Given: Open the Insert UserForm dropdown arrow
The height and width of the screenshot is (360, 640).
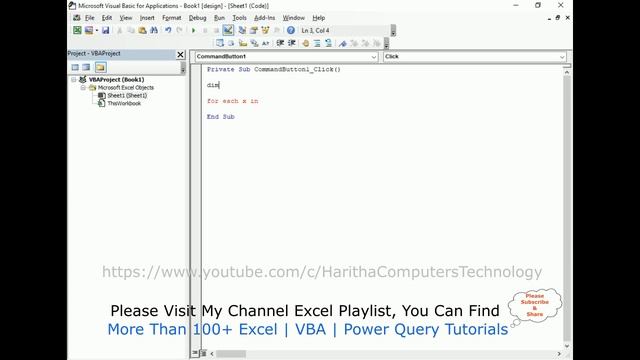Looking at the screenshot, I should tap(97, 30).
